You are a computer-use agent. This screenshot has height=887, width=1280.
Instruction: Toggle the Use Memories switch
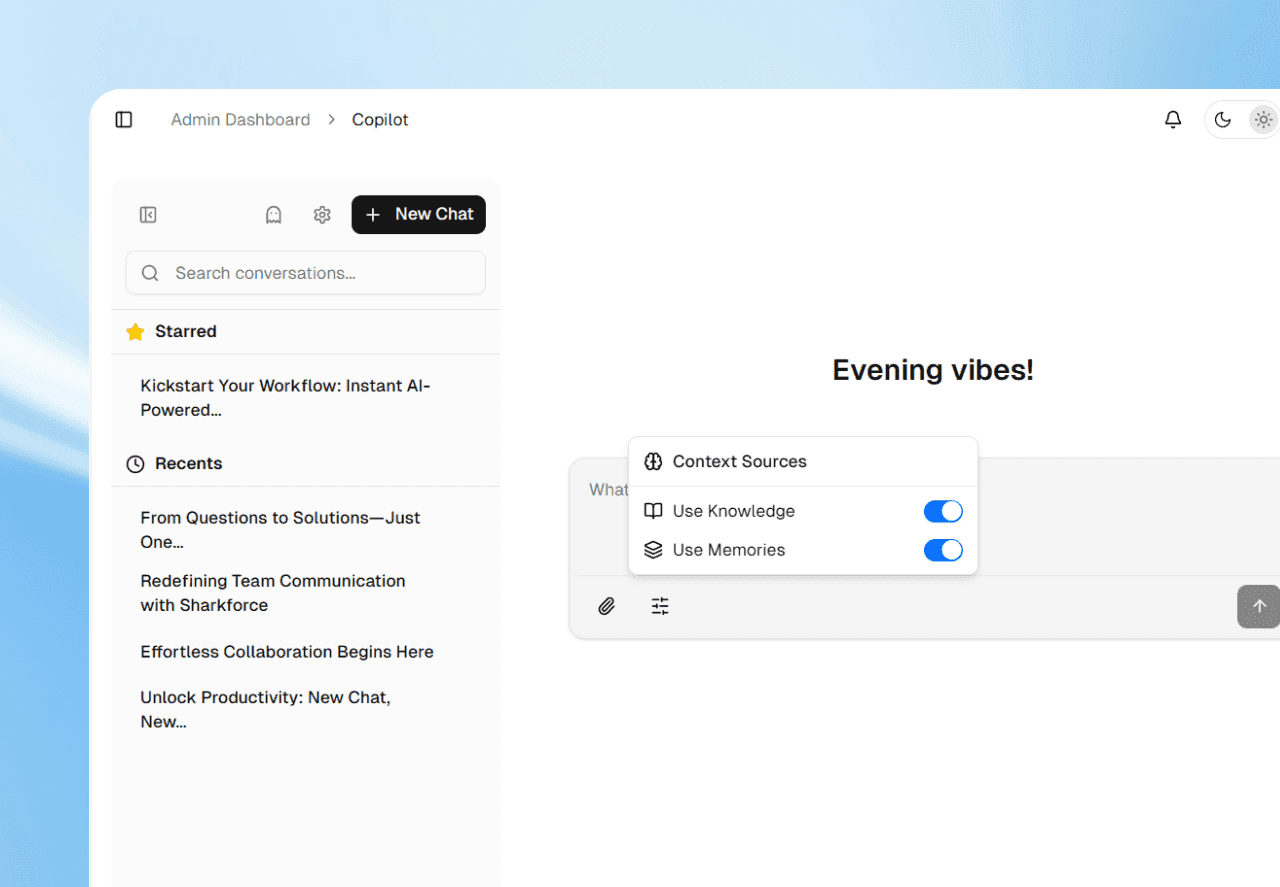[x=943, y=550]
